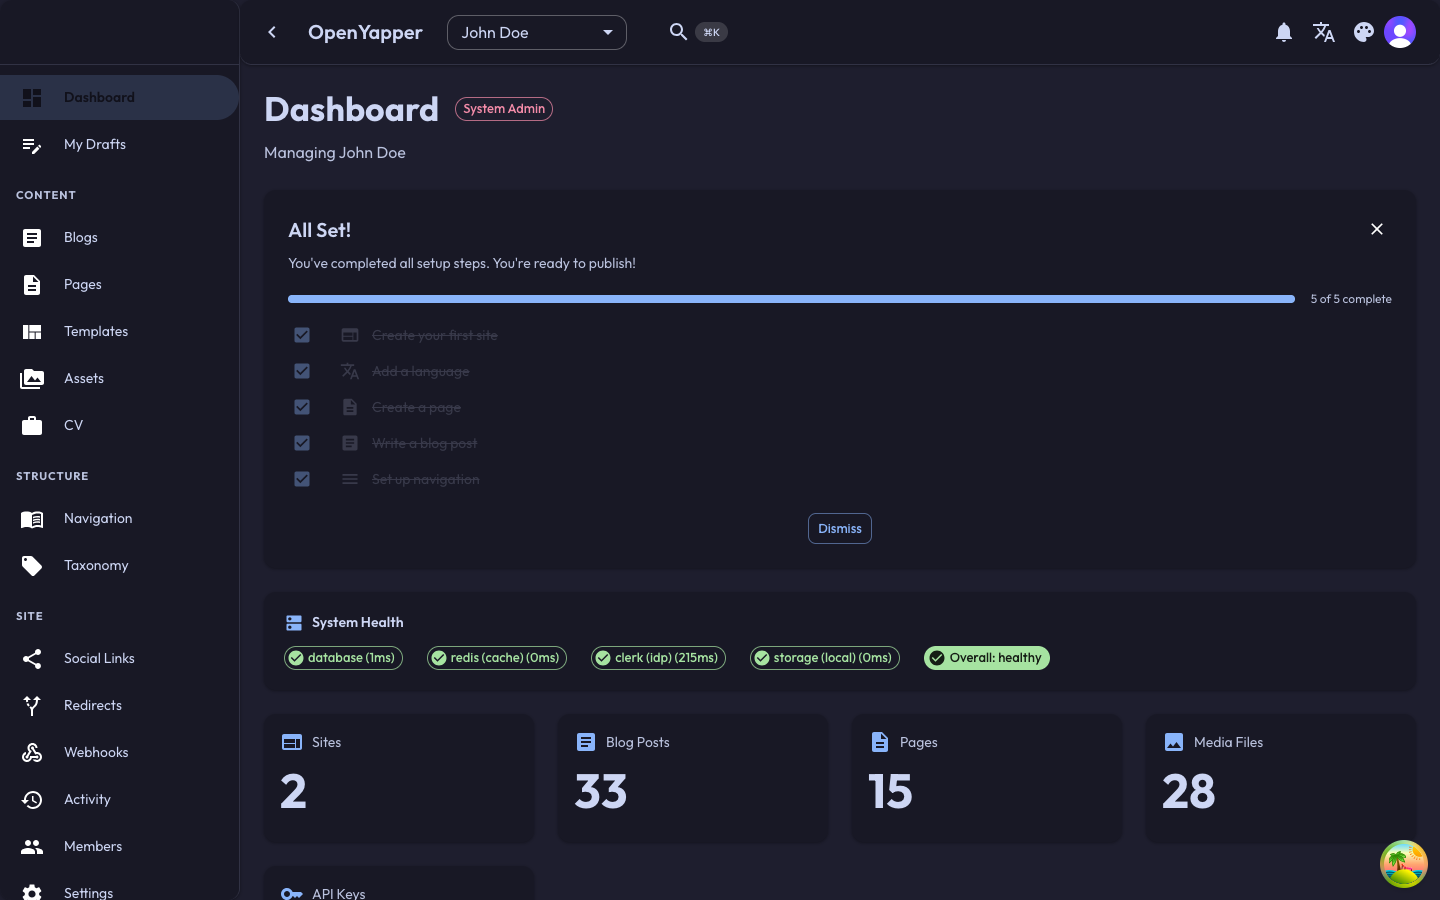Toggle the 'Create your first site' checkbox
1440x900 pixels.
tap(302, 335)
